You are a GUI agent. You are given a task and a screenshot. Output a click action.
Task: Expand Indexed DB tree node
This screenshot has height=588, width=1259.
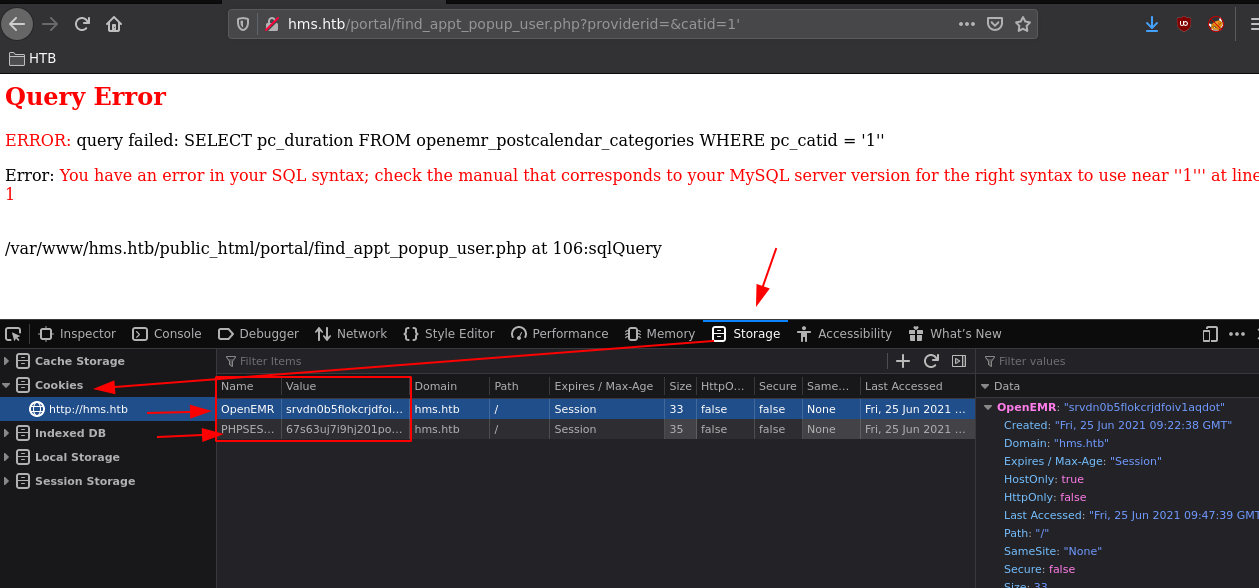pos(7,433)
